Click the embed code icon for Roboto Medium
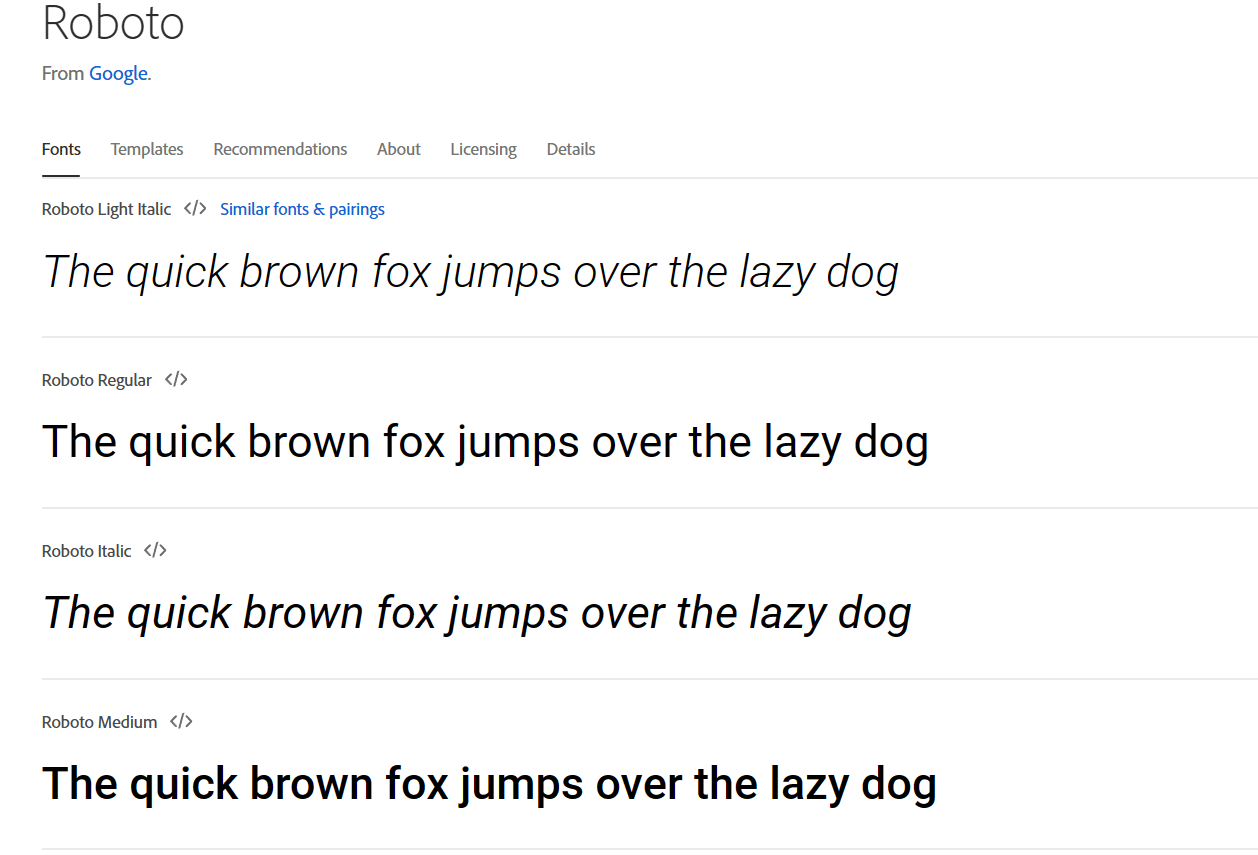The width and height of the screenshot is (1258, 855). [x=181, y=722]
